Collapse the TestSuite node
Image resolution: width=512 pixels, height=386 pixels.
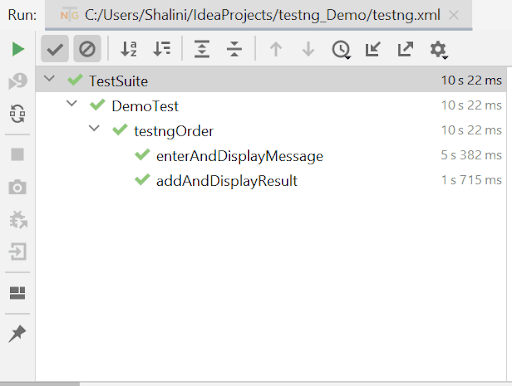(x=49, y=79)
